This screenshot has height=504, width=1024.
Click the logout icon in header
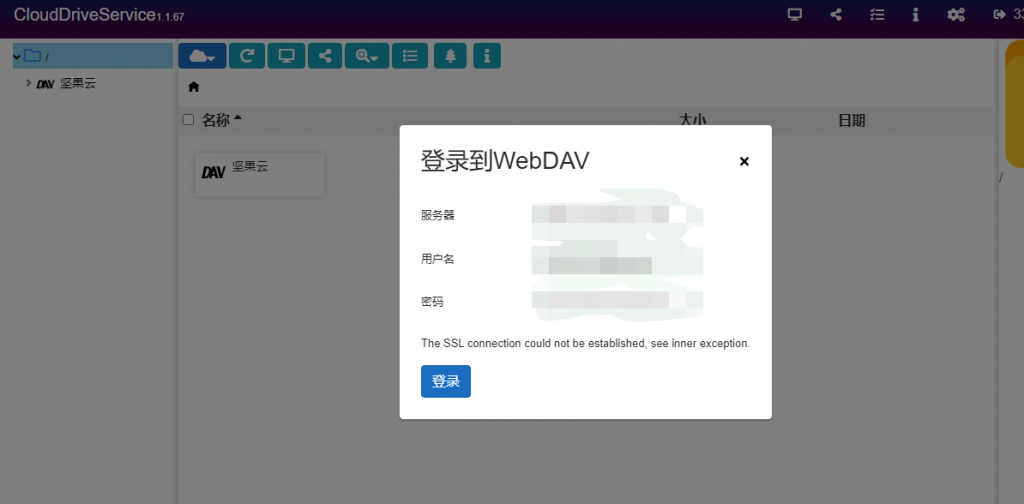point(999,14)
